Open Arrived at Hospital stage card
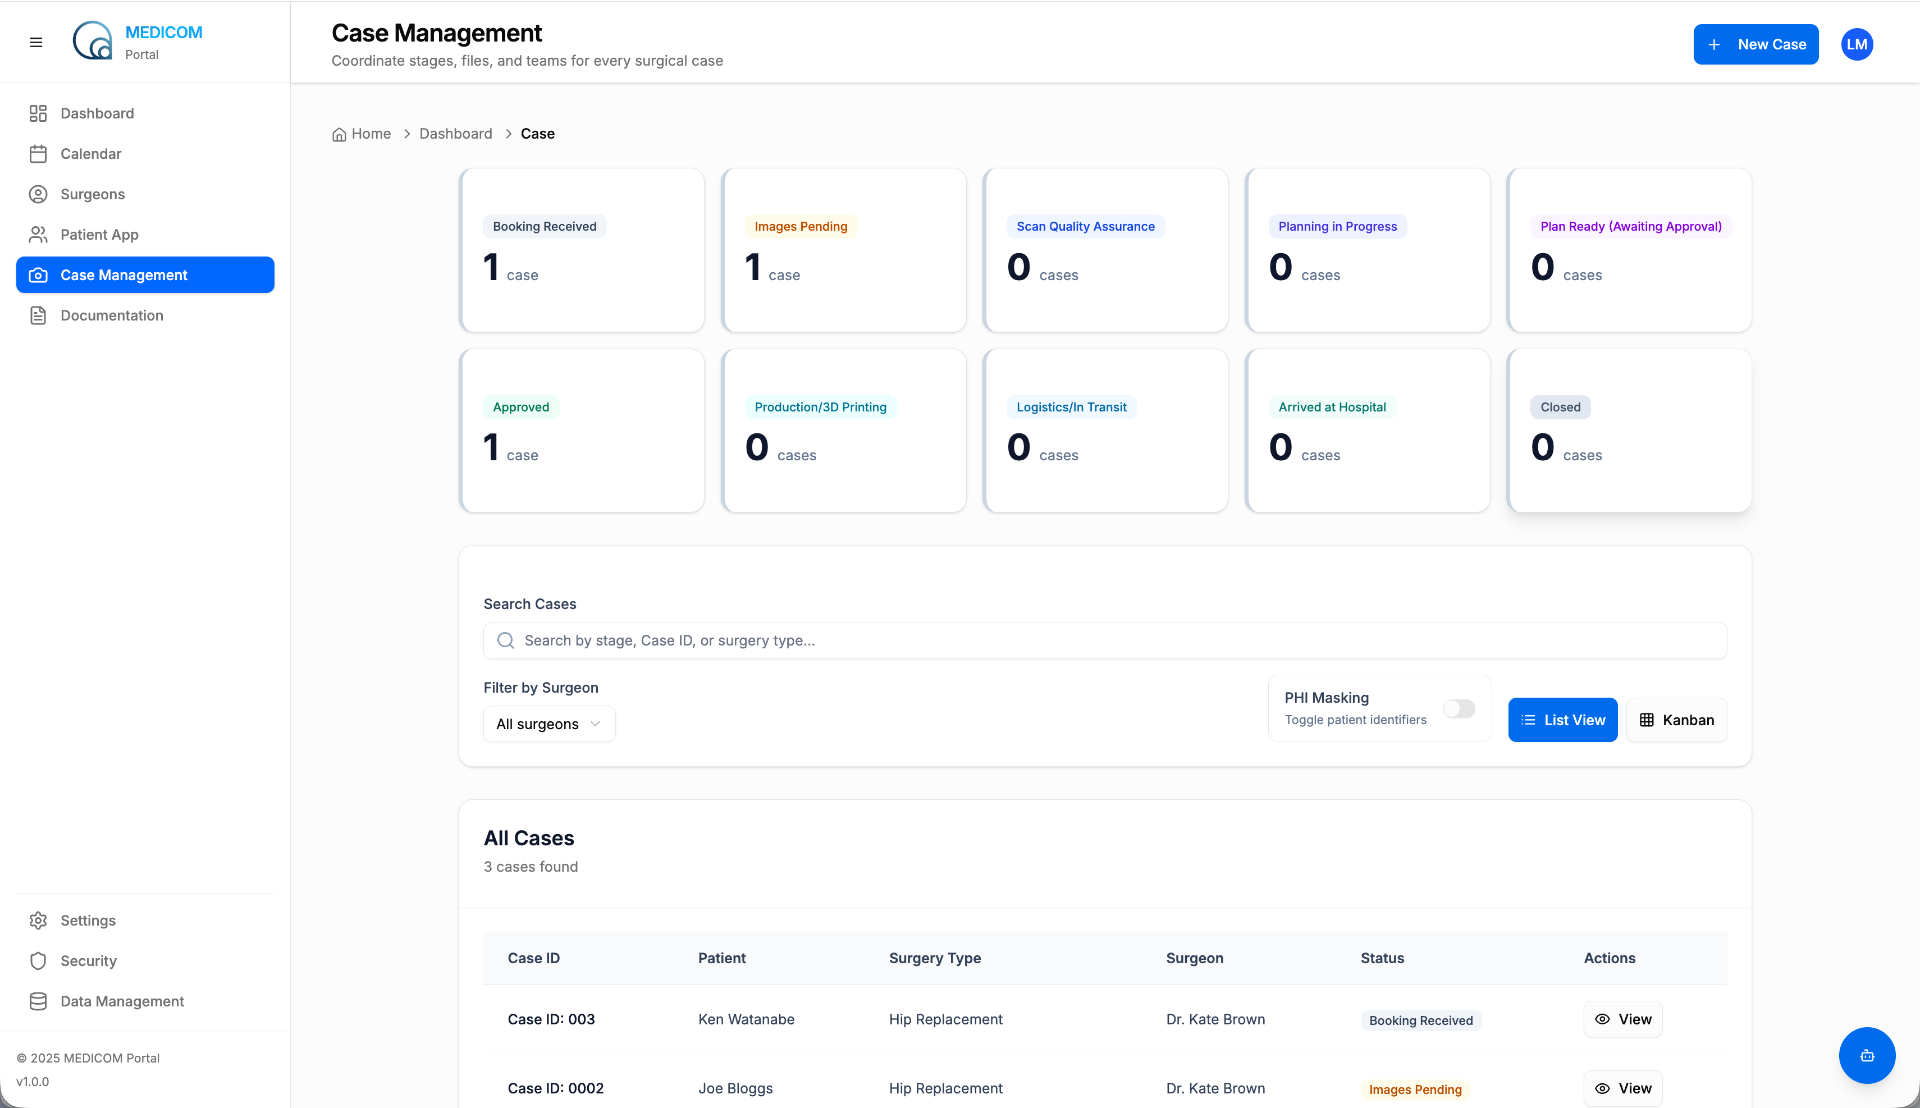This screenshot has width=1920, height=1108. [1368, 431]
